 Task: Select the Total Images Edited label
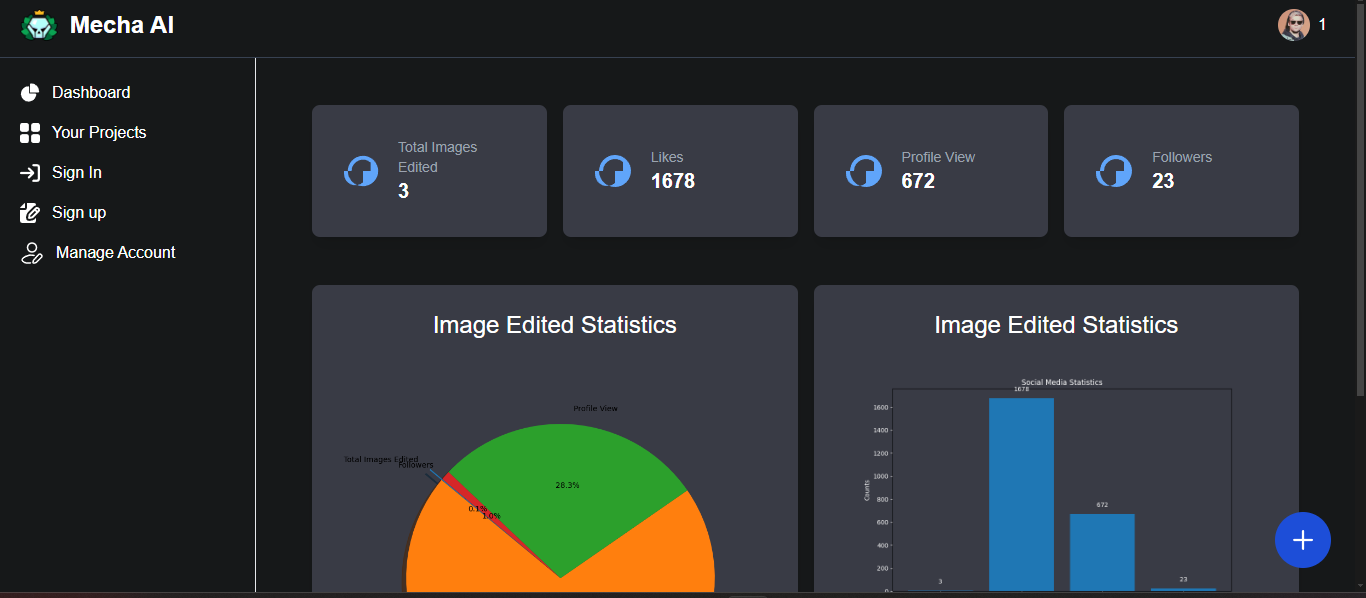point(437,157)
